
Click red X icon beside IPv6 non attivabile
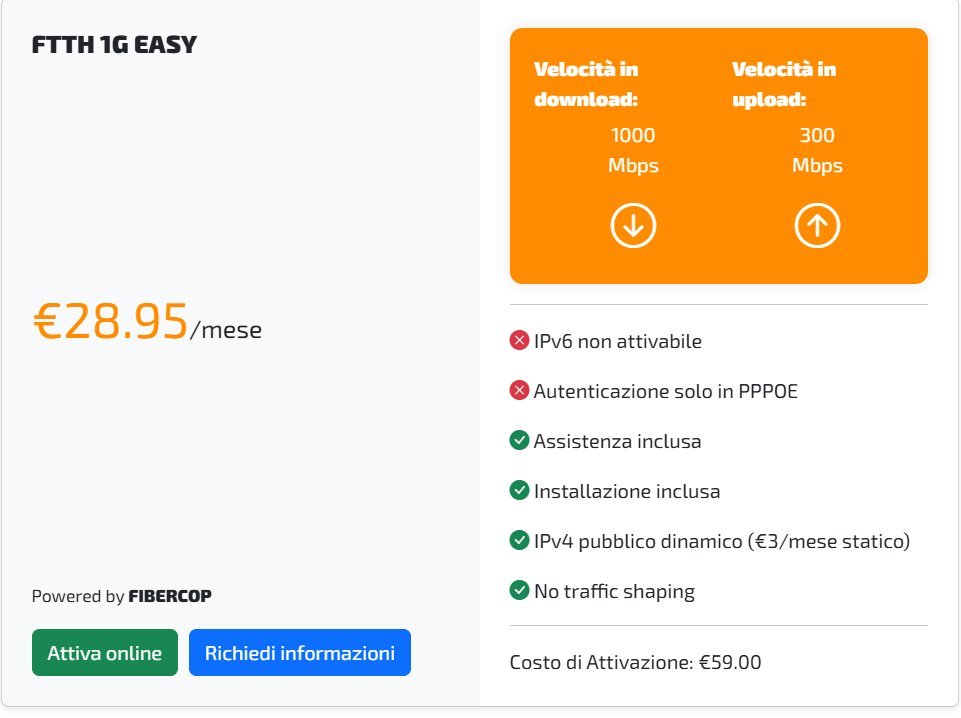click(519, 341)
